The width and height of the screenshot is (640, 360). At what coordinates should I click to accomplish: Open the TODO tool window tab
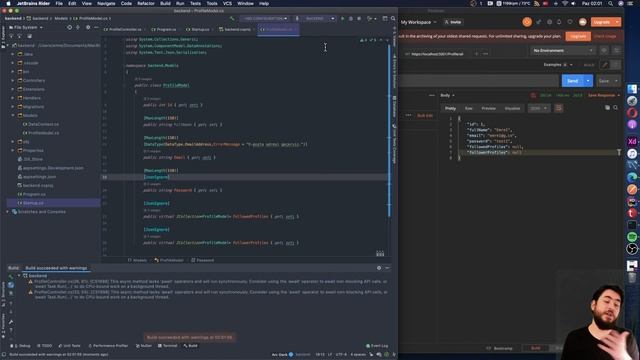(44, 346)
